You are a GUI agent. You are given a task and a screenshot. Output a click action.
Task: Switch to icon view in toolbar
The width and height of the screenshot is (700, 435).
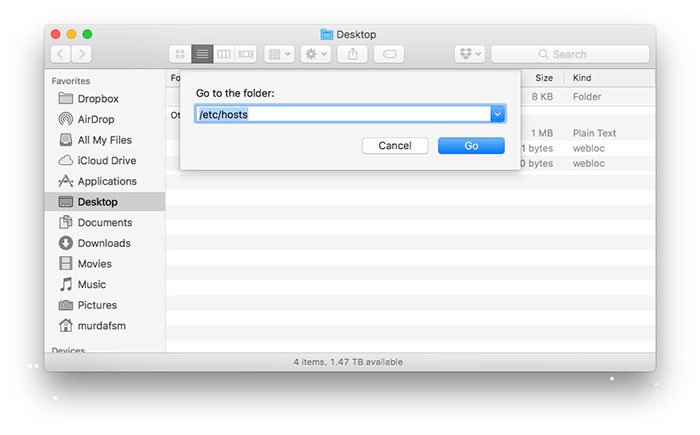click(180, 54)
